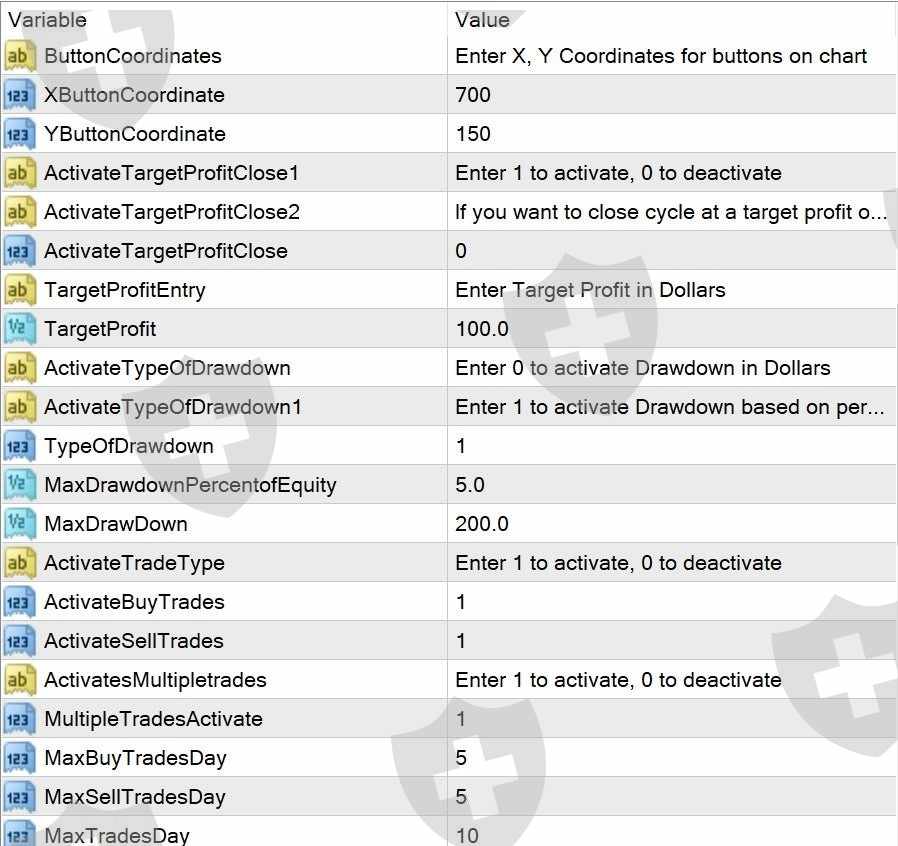Click the integer icon beside YButtonCoordinate
Screen dimensions: 898x846
click(19, 134)
